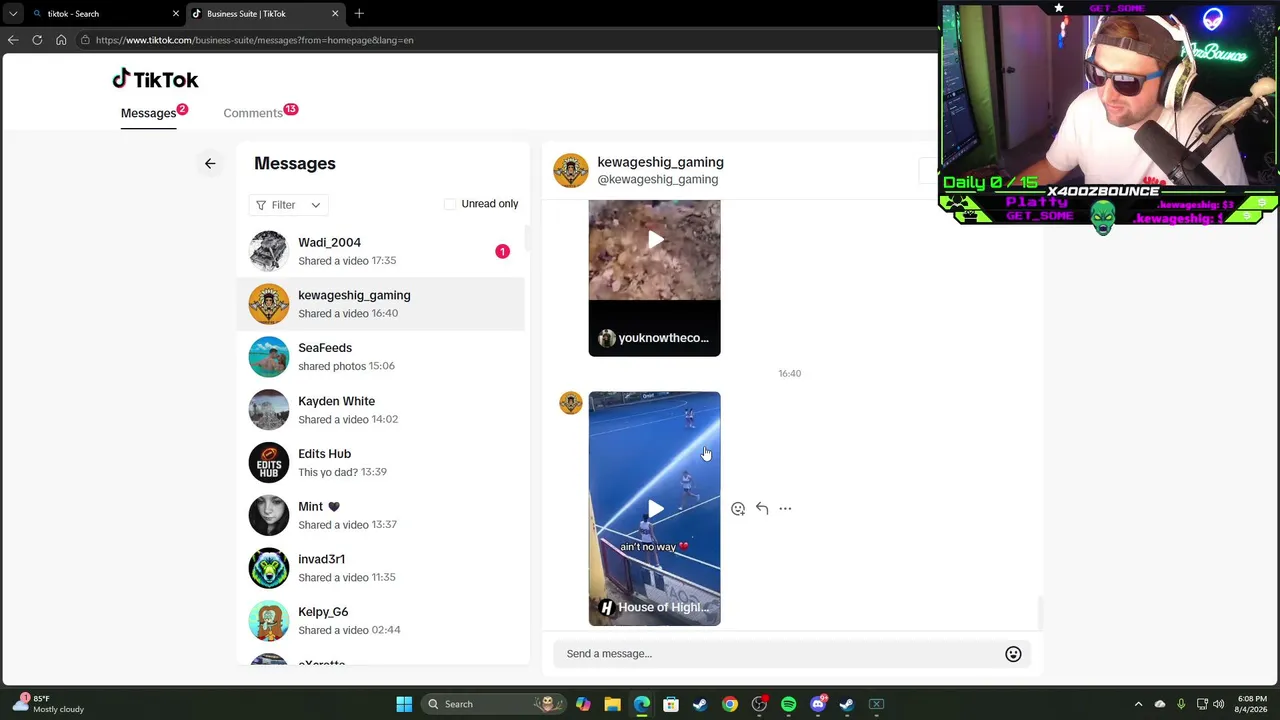Screen dimensions: 1280x720
Task: Click sender avatar beside the 16:40 video
Action: (x=571, y=403)
